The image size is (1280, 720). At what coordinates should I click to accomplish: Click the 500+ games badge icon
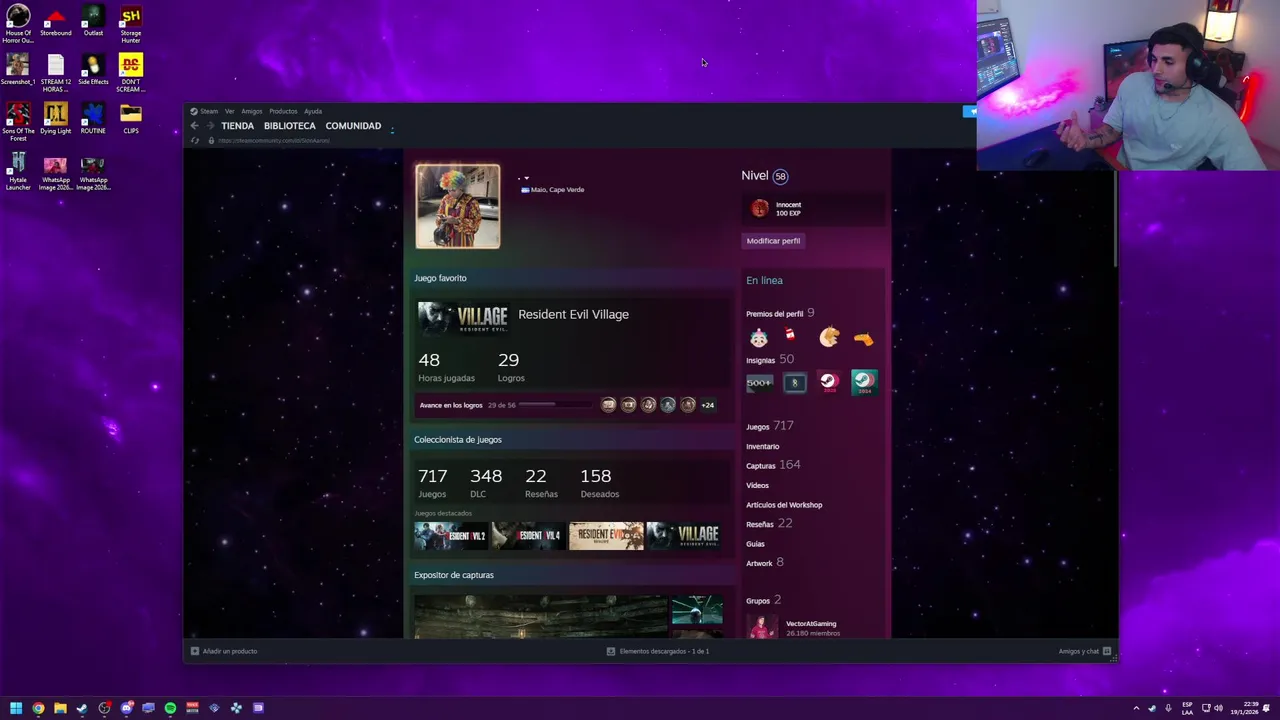pyautogui.click(x=760, y=382)
